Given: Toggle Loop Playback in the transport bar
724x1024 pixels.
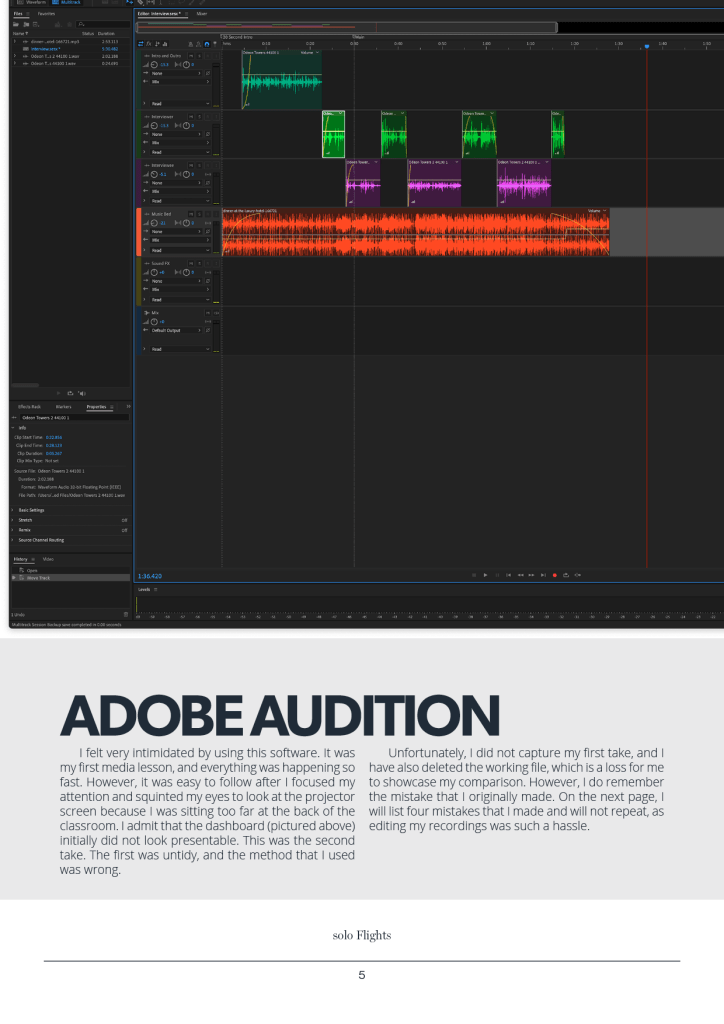Looking at the screenshot, I should [566, 575].
